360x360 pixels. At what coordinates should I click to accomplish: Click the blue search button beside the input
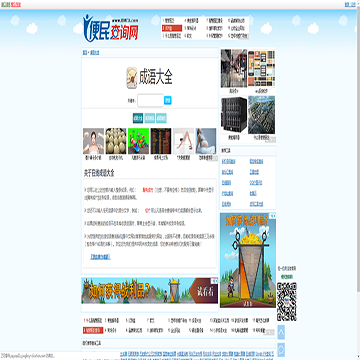pos(168,100)
